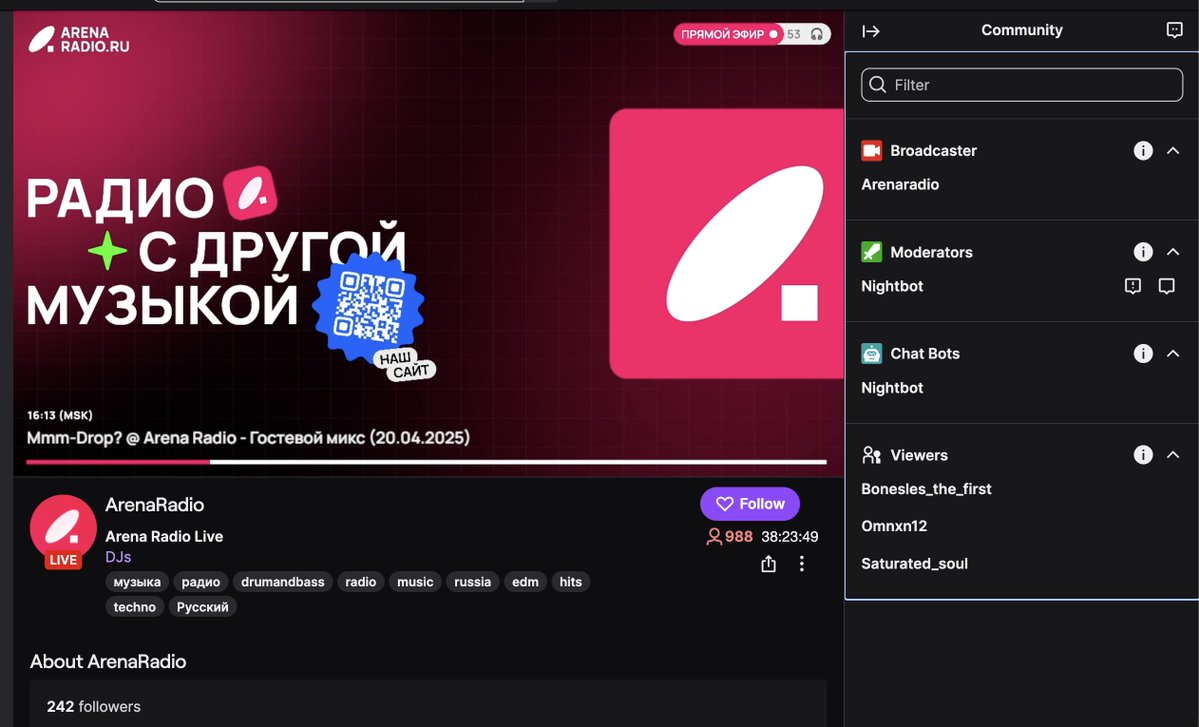Viewport: 1199px width, 727px height.
Task: Open the report icon next to Nightbot moderator
Action: click(x=1132, y=286)
